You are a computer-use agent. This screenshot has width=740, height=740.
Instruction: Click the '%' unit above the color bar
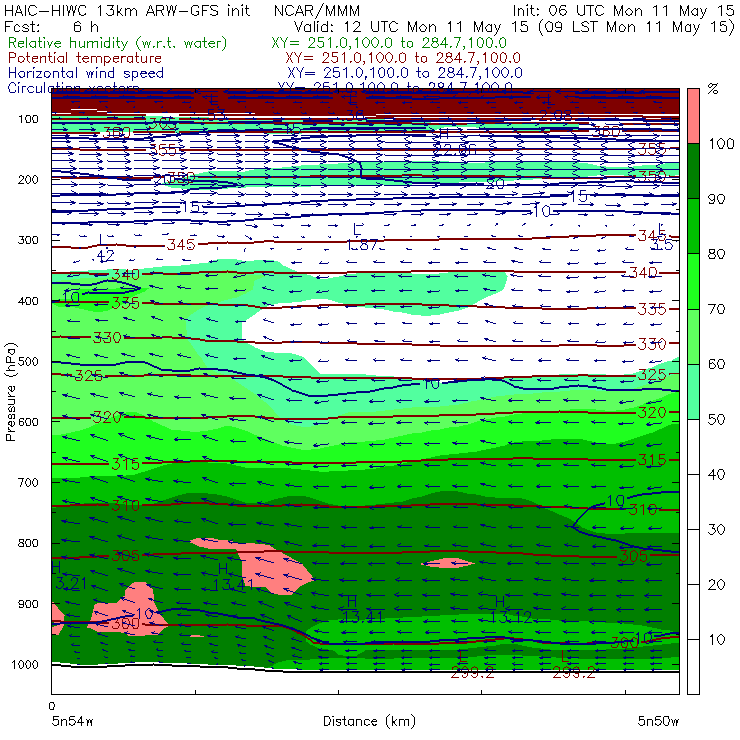tap(713, 88)
